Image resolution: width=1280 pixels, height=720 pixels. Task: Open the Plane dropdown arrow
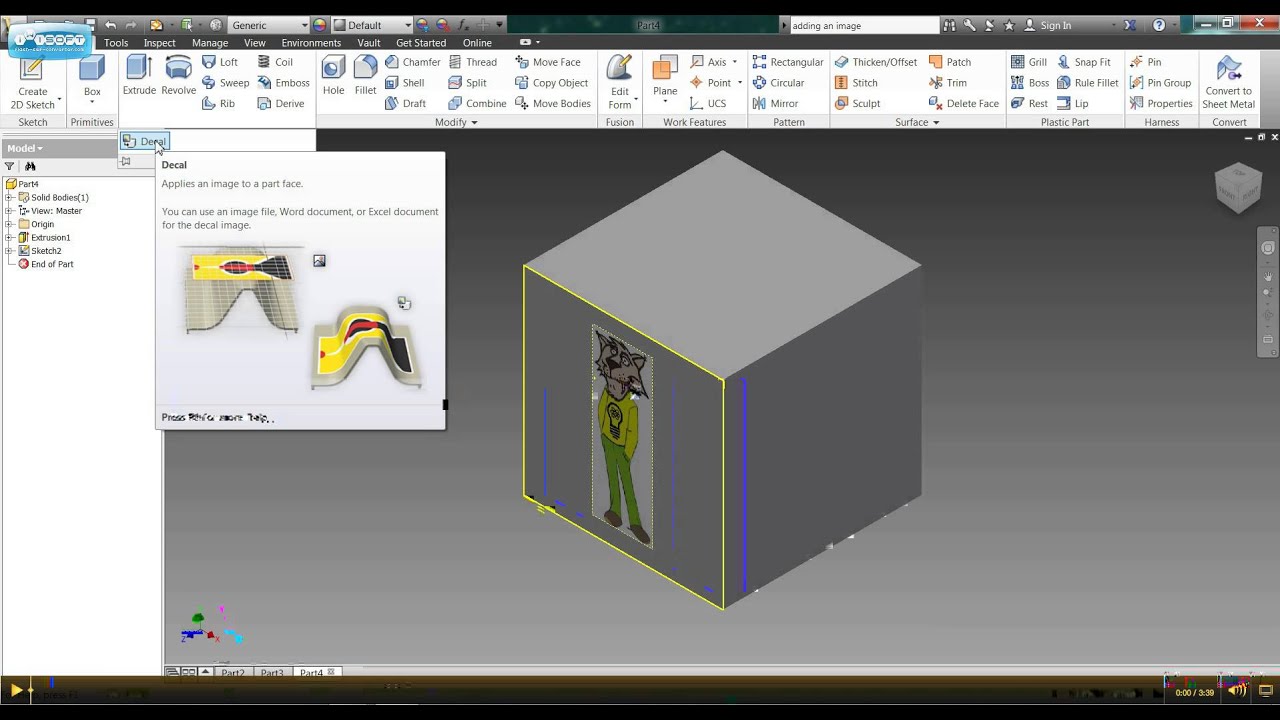click(x=665, y=102)
